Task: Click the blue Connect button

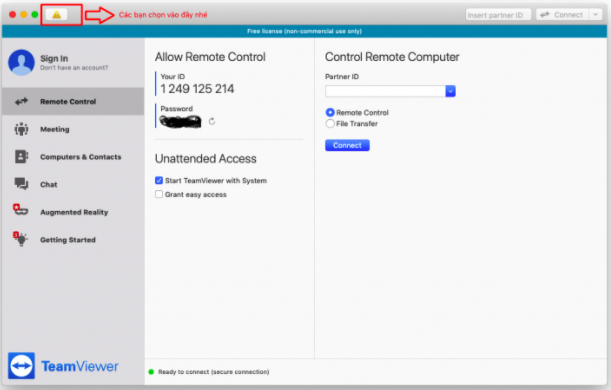Action: (x=347, y=145)
